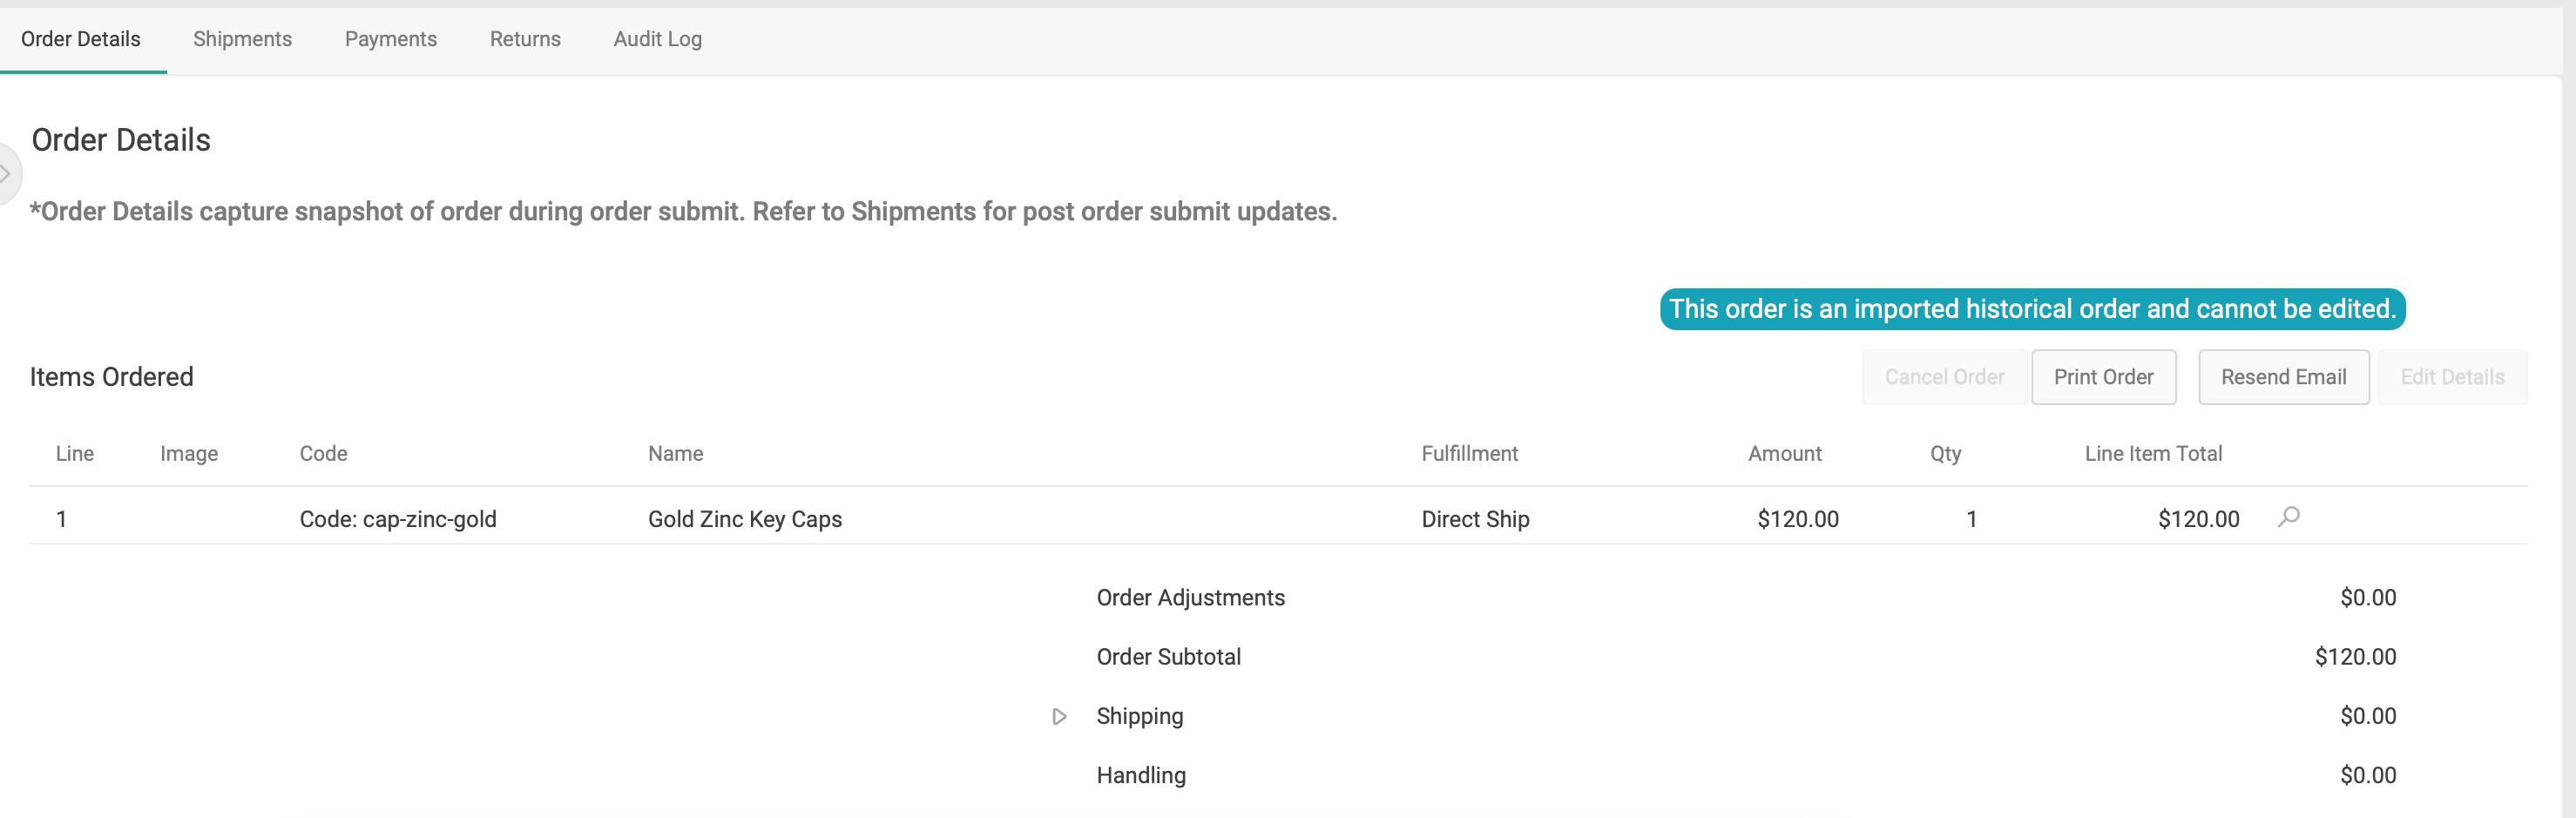Select line 1 of Items Ordered
Image resolution: width=2576 pixels, height=818 pixels.
click(x=62, y=519)
